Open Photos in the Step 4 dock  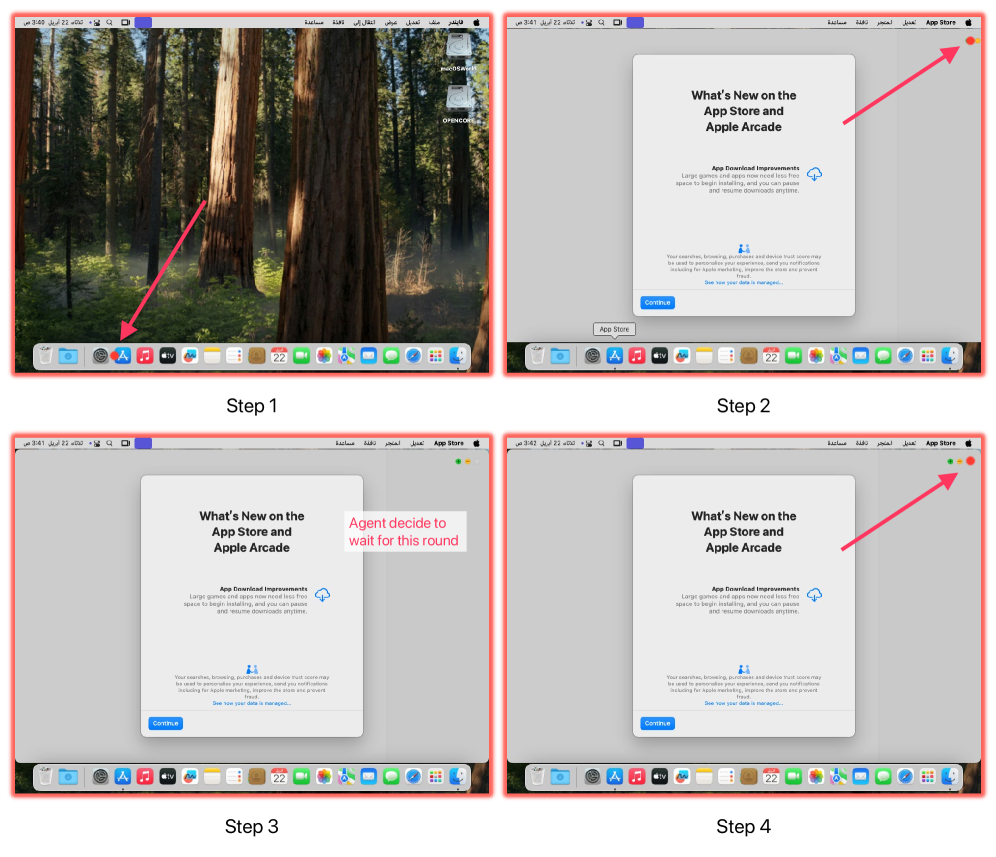[x=816, y=776]
